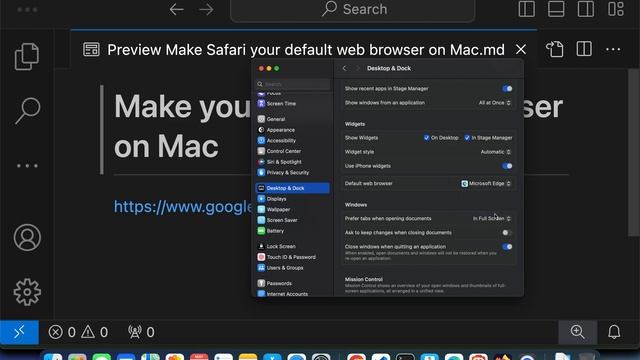
Task: Toggle primary side bar layout icon
Action: (x=527, y=9)
